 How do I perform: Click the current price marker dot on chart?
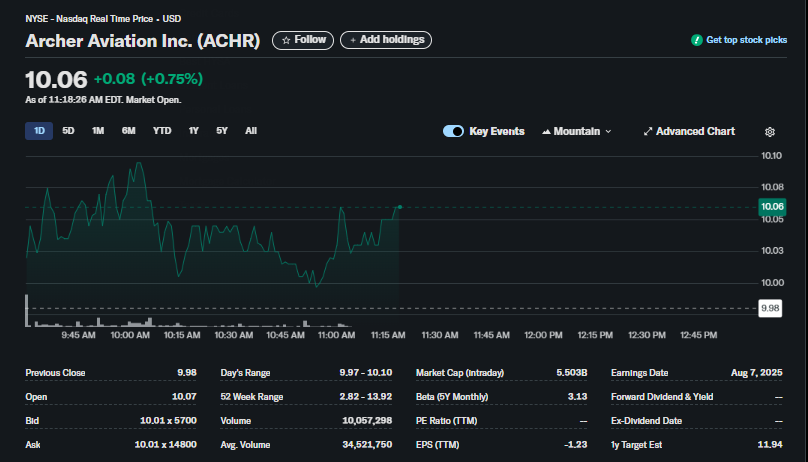click(400, 207)
